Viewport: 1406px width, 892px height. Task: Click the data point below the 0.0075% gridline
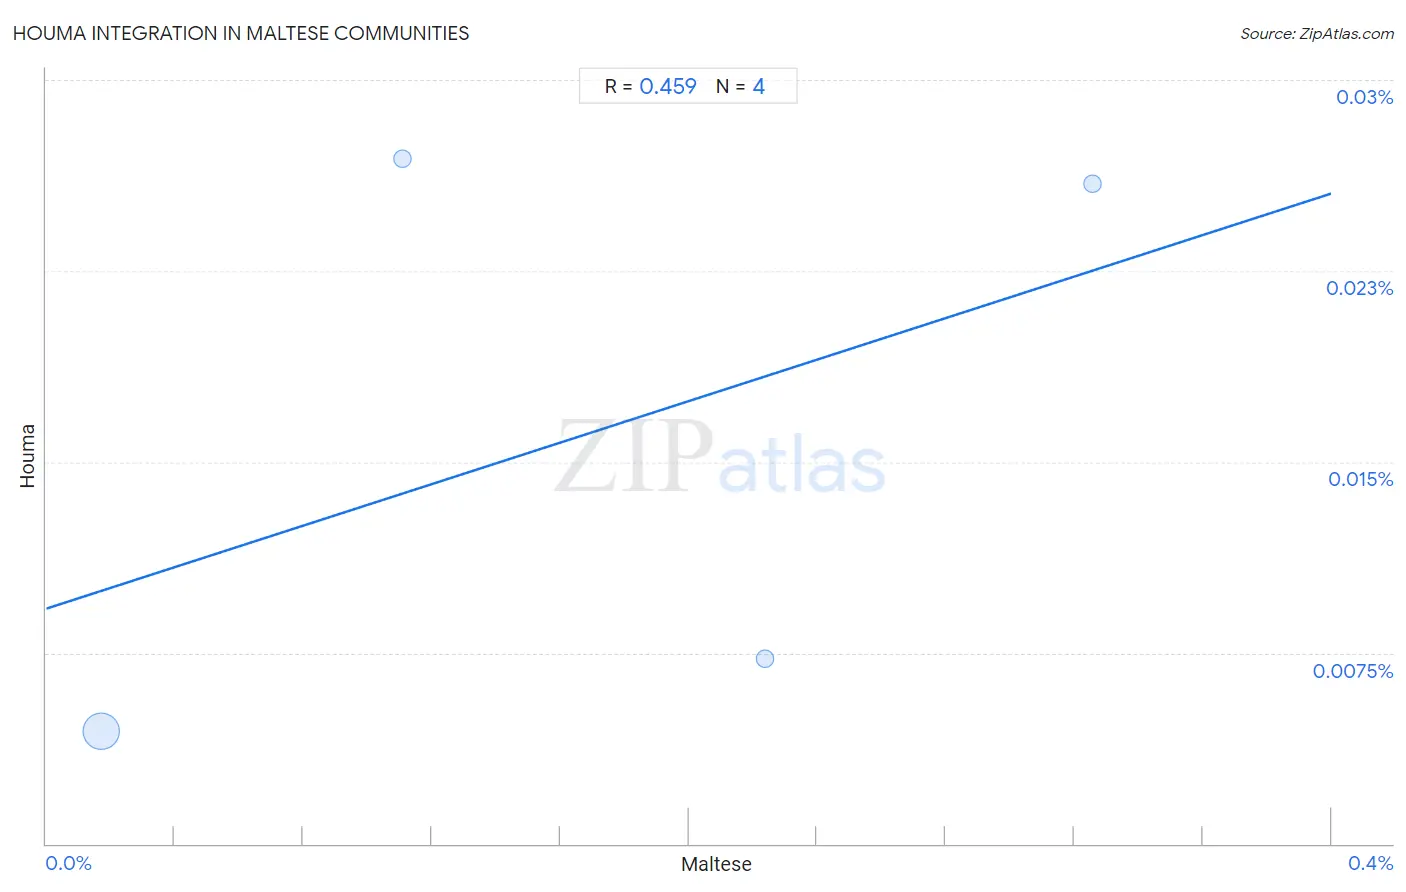click(x=765, y=658)
